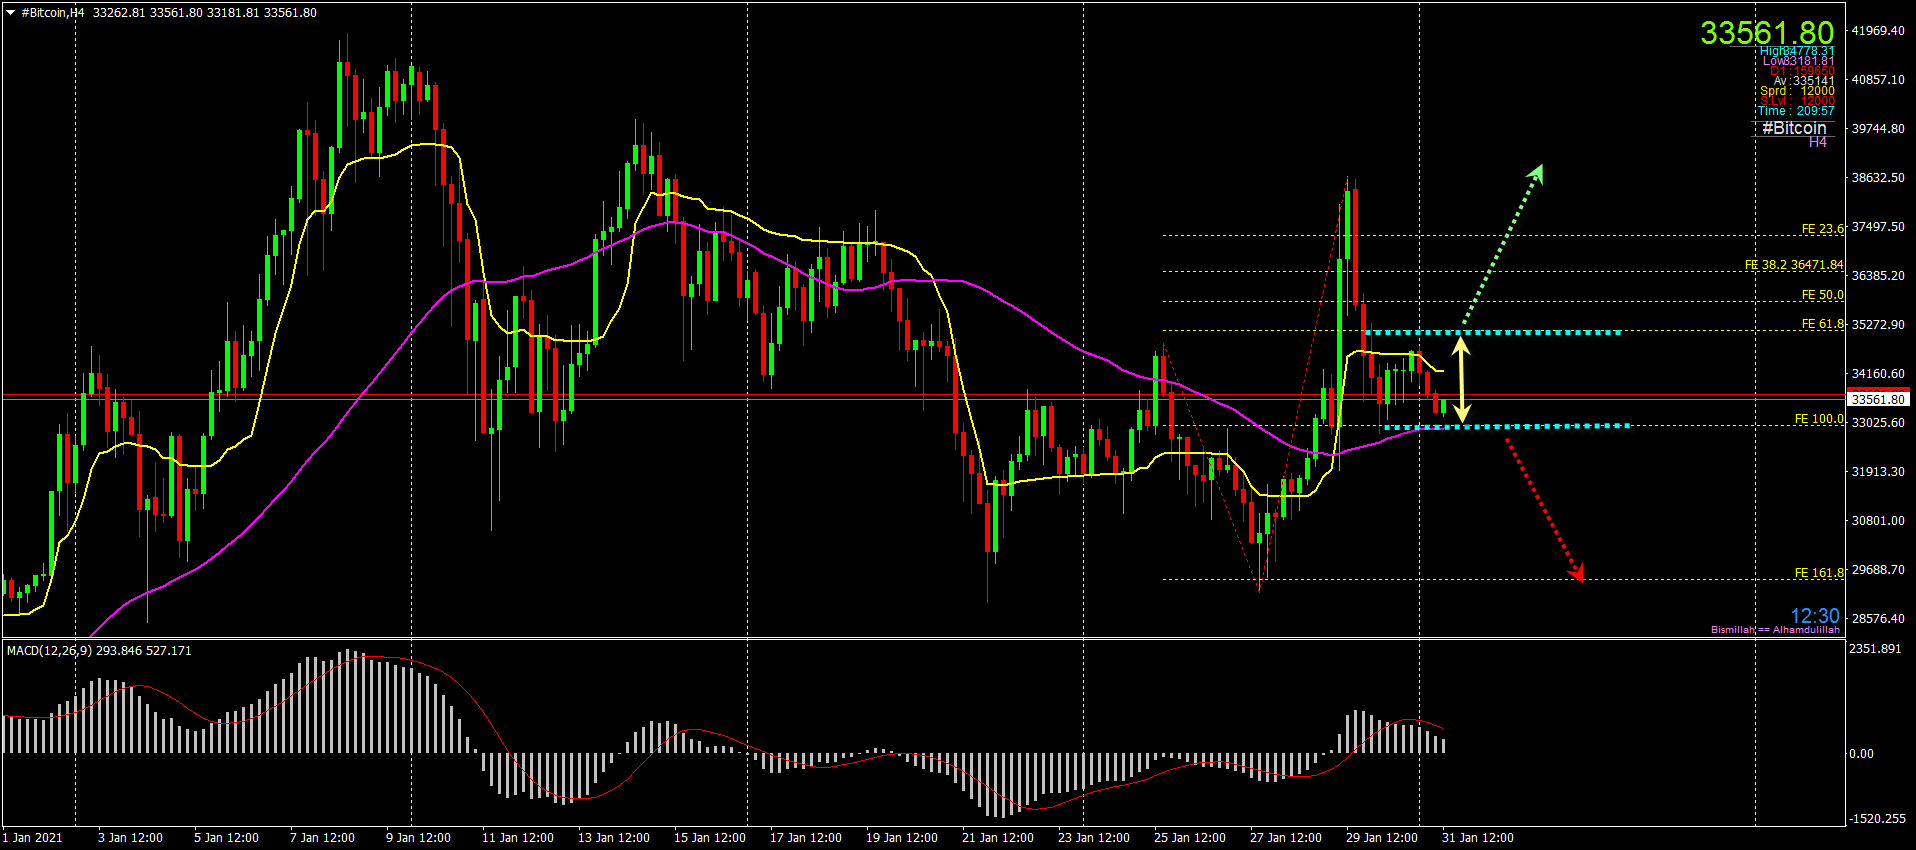Click the 35272.90 price scale value
This screenshot has height=850, width=1916.
pos(1878,325)
